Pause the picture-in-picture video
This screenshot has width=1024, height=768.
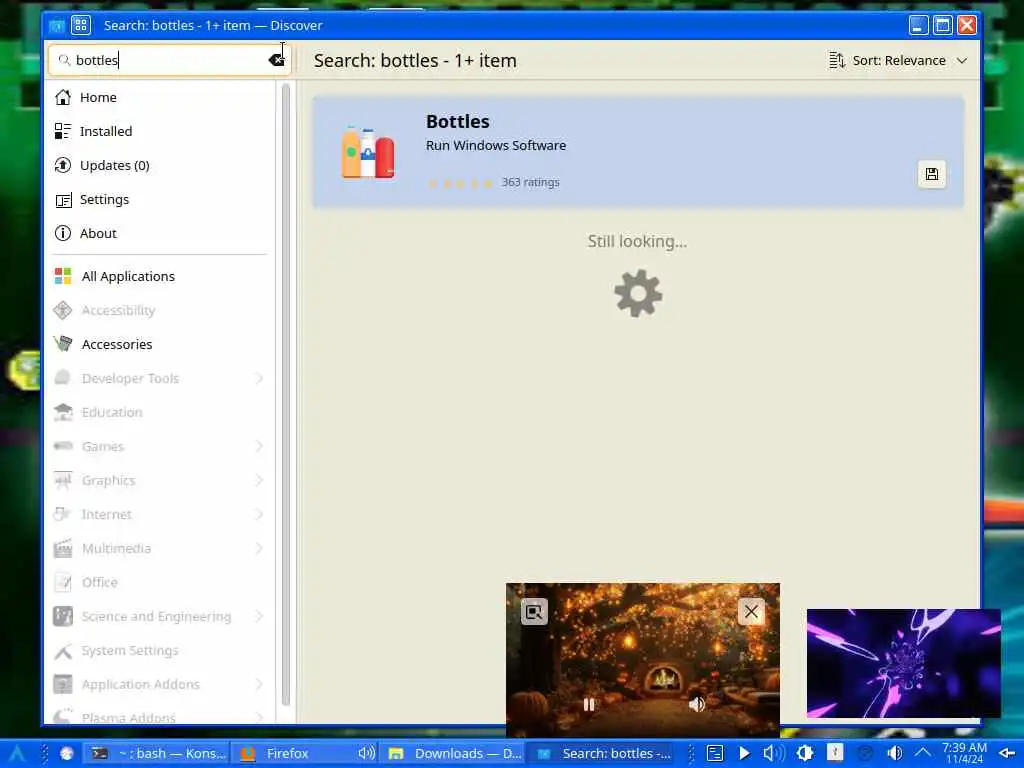coord(588,704)
